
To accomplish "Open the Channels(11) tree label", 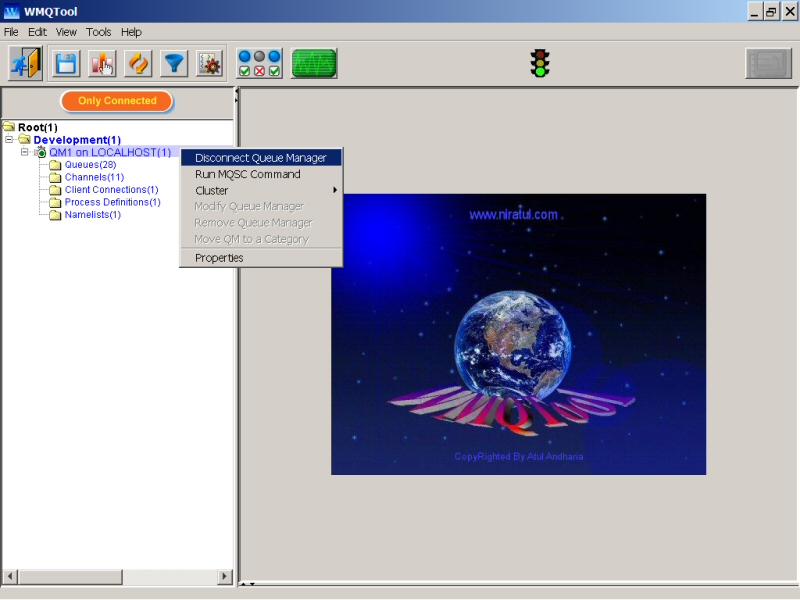I will [94, 177].
